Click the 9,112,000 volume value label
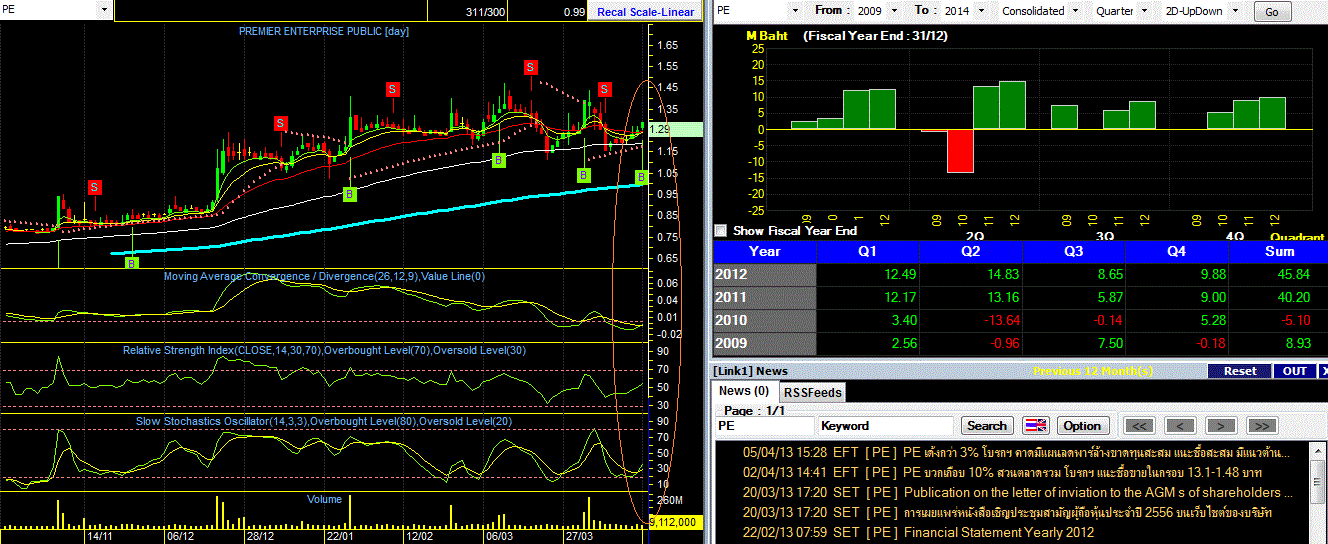Viewport: 1328px width, 544px height. click(676, 522)
